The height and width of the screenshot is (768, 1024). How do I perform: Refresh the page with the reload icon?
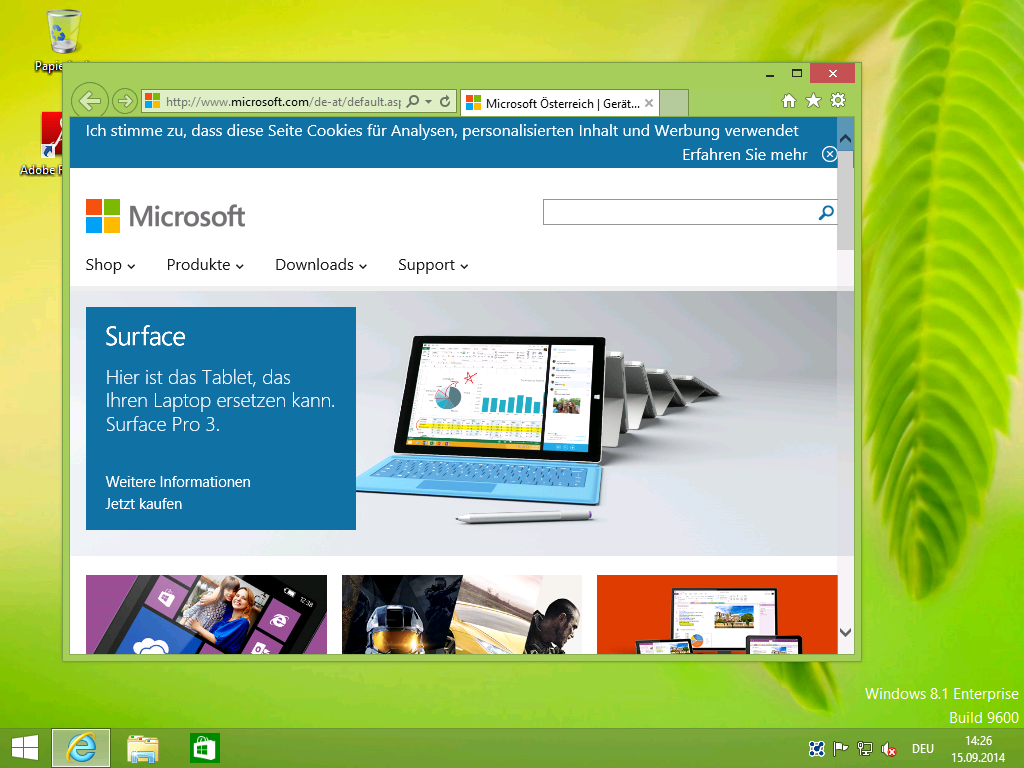[x=445, y=101]
